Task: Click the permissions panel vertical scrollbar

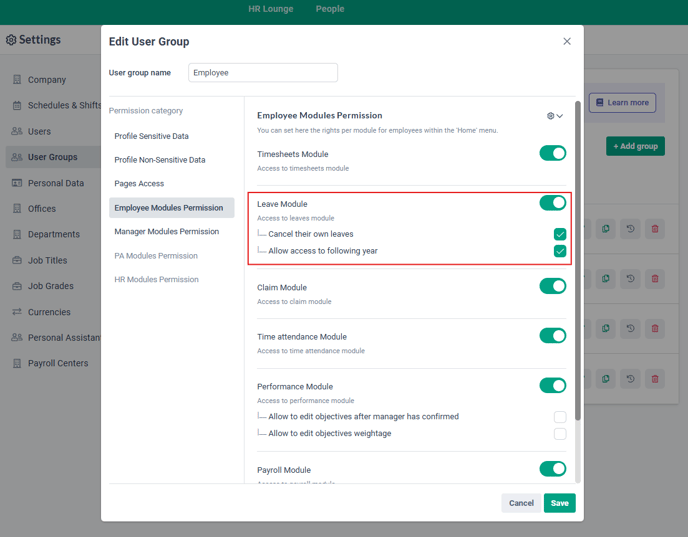Action: [578, 261]
